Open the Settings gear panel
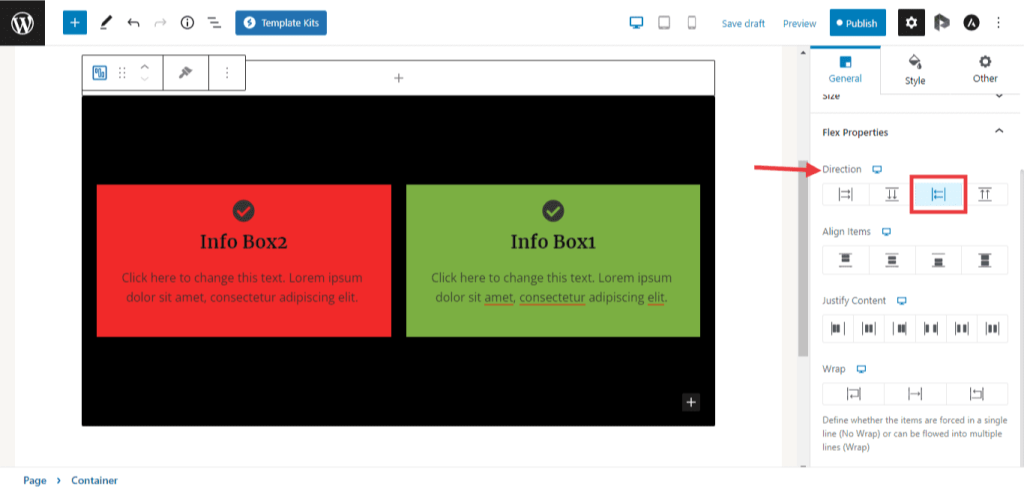The height and width of the screenshot is (493, 1024). [x=911, y=22]
